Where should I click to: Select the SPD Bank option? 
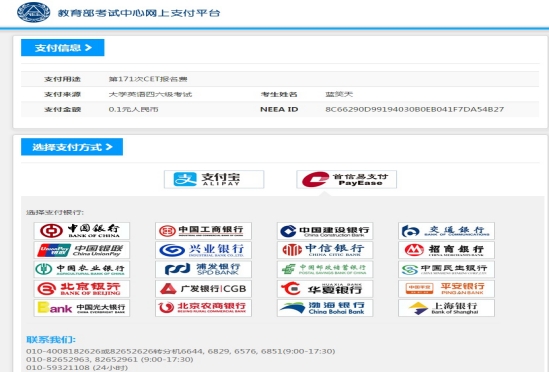pyautogui.click(x=203, y=269)
